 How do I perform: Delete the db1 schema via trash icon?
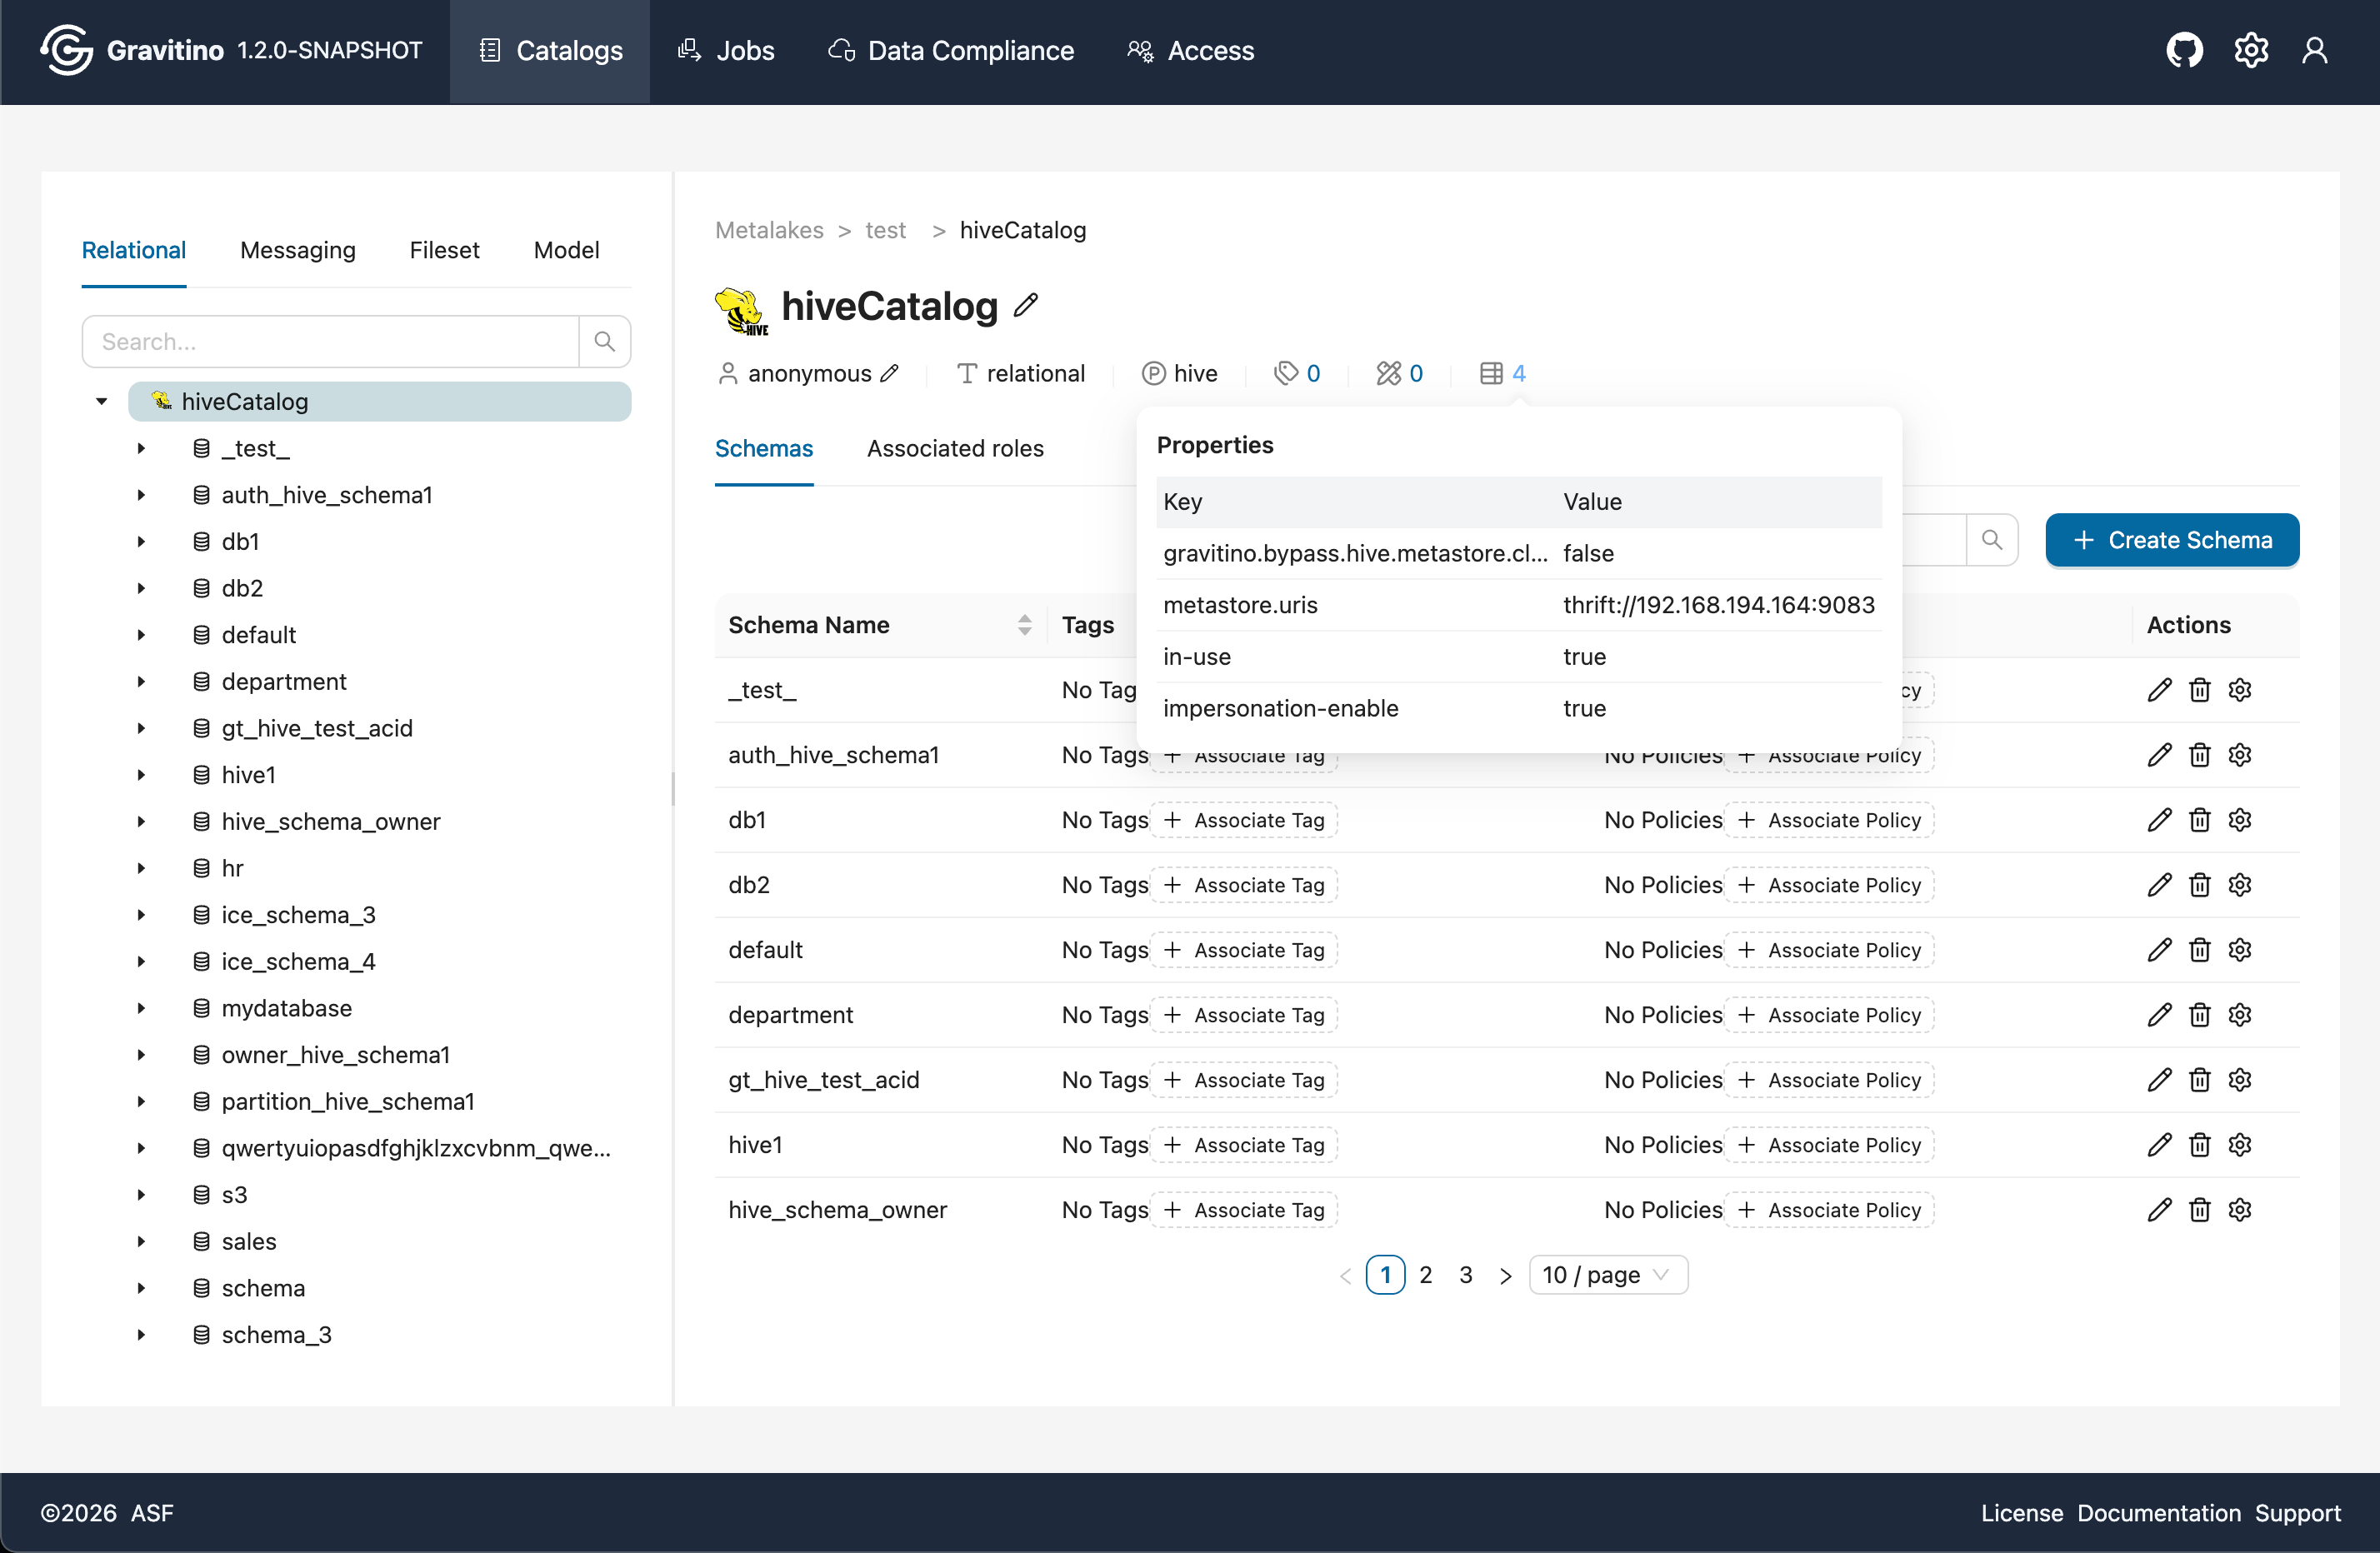pyautogui.click(x=2199, y=820)
